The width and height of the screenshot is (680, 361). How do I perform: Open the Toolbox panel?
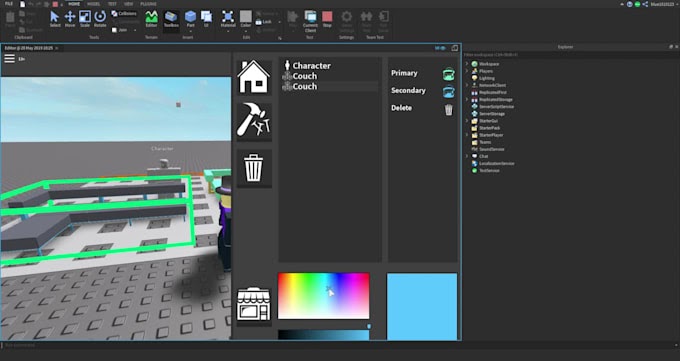[171, 20]
